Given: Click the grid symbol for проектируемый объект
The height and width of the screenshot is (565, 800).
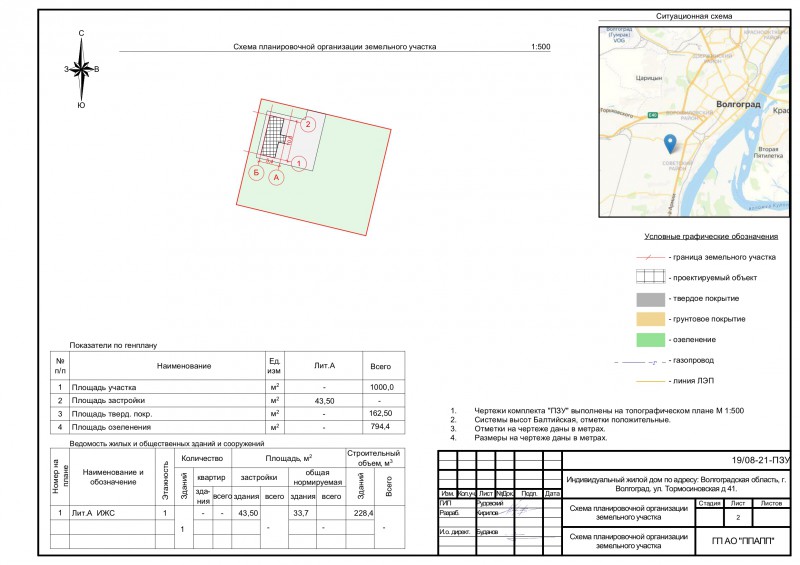Looking at the screenshot, I should click(651, 276).
